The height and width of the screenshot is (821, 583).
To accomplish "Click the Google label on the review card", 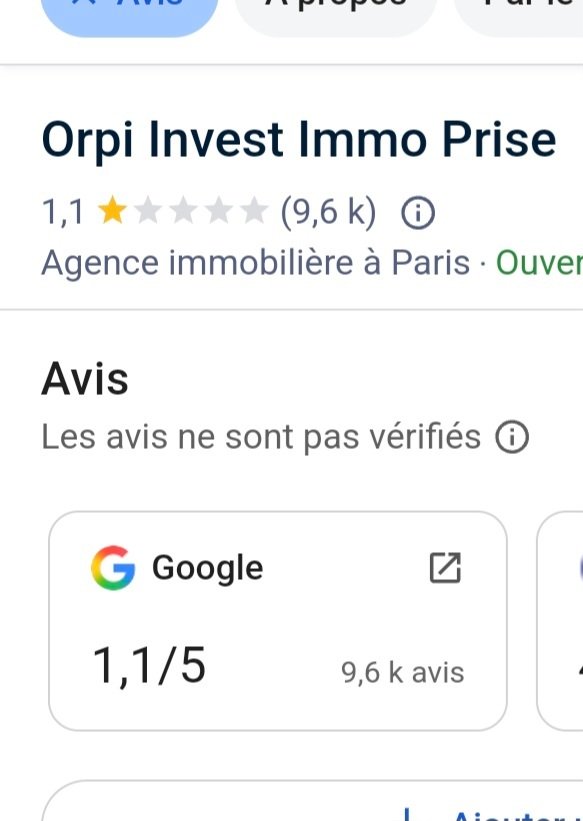I will pyautogui.click(x=207, y=568).
